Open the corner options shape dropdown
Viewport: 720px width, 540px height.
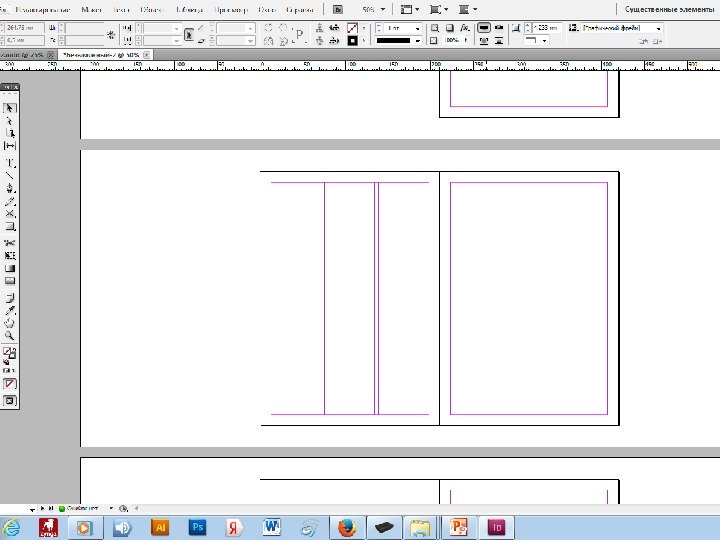pos(544,40)
